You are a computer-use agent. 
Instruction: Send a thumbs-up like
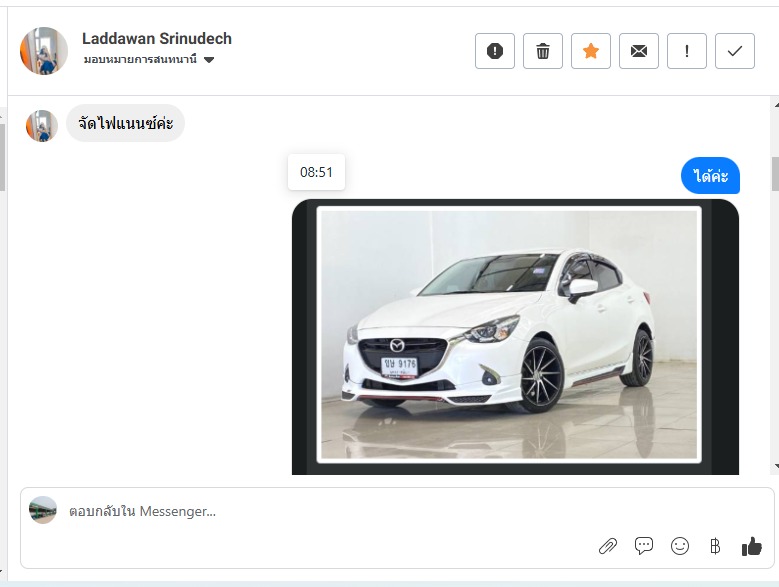pyautogui.click(x=751, y=546)
